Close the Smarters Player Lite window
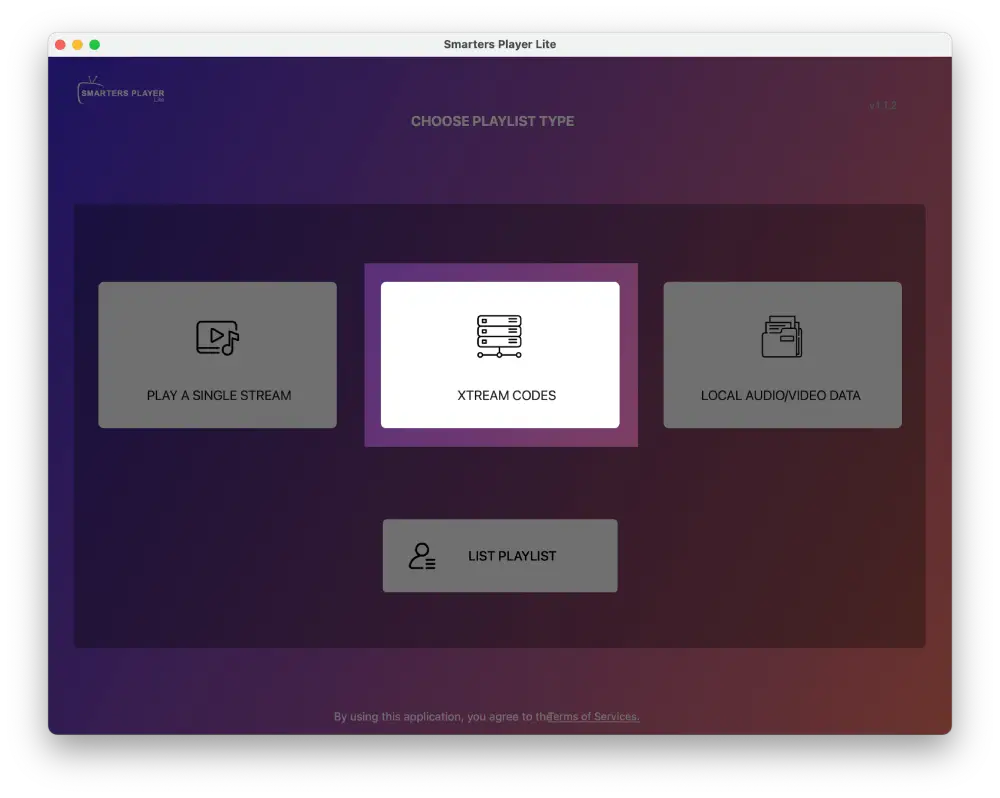Image resolution: width=1000 pixels, height=798 pixels. (61, 45)
